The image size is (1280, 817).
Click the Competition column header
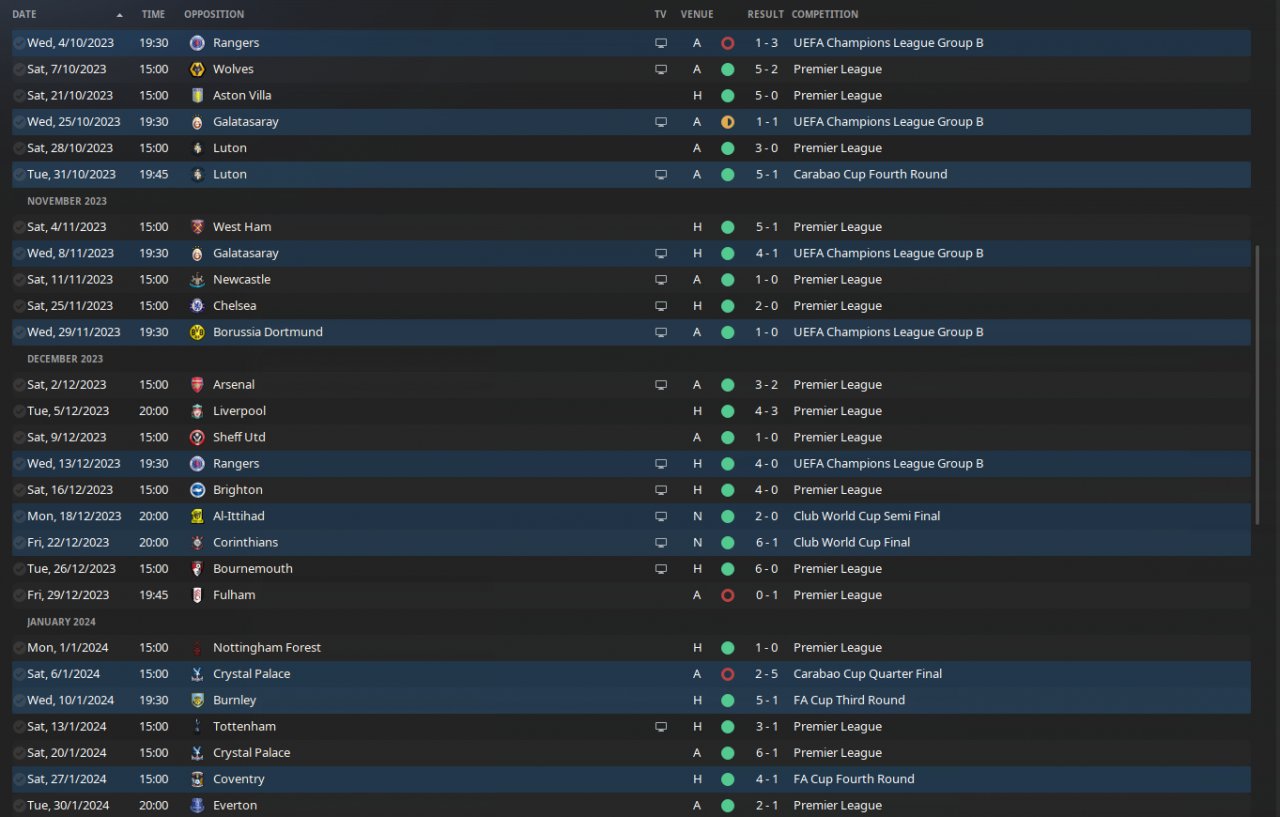click(x=824, y=15)
